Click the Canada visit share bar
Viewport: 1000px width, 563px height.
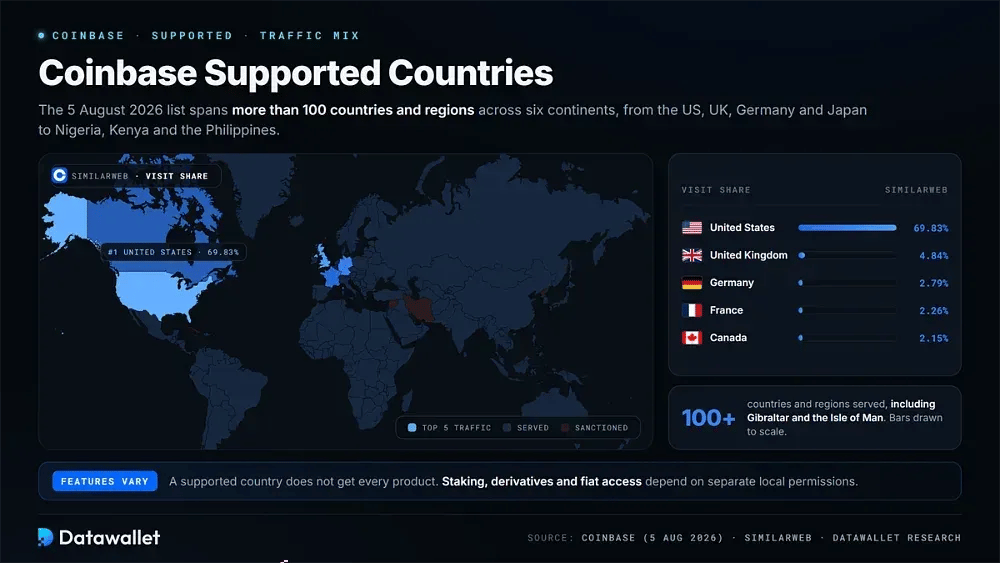point(847,338)
